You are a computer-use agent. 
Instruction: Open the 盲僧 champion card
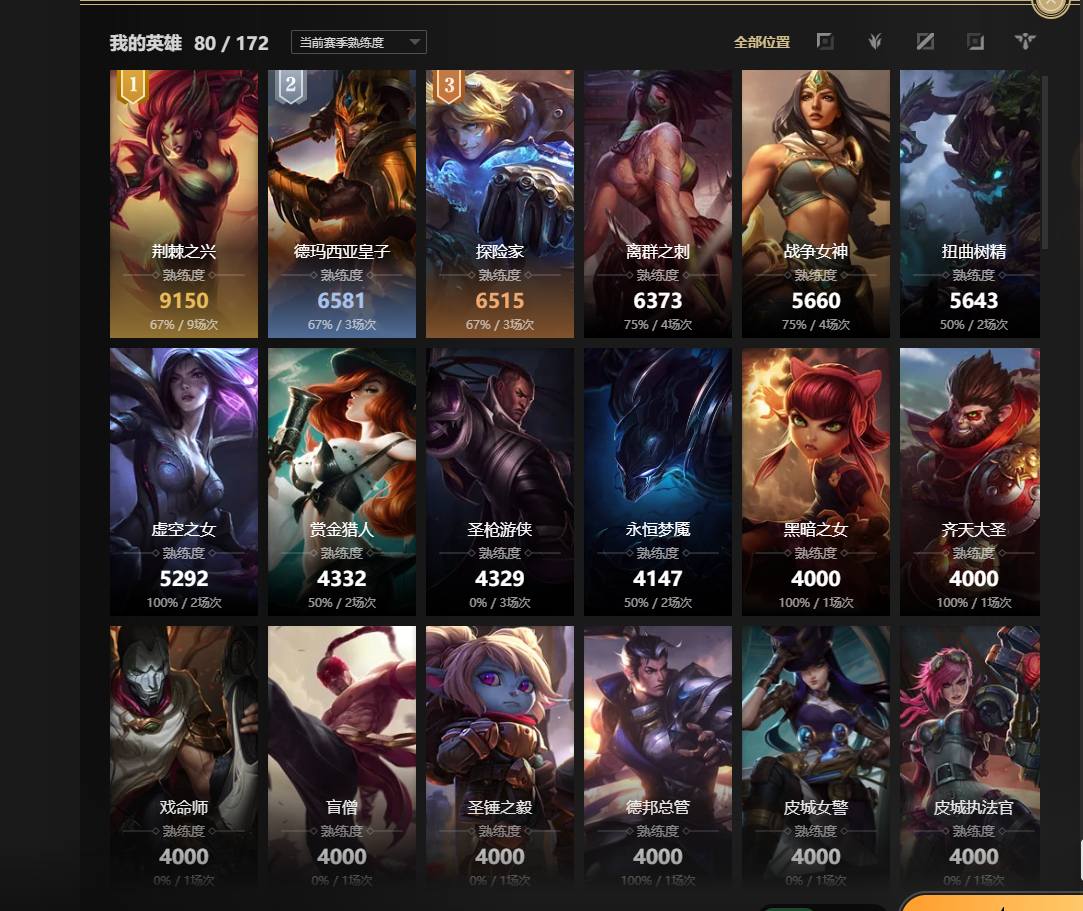coord(342,756)
